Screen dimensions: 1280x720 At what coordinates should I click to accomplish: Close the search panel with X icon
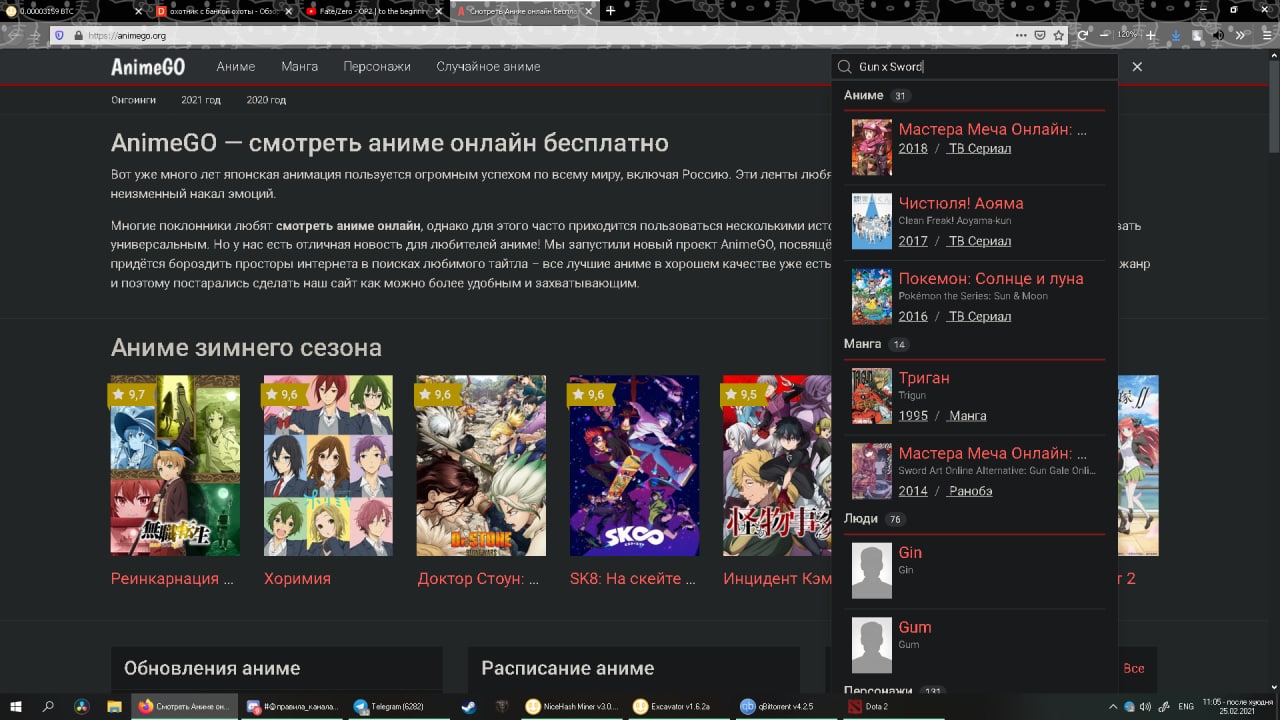(1137, 67)
